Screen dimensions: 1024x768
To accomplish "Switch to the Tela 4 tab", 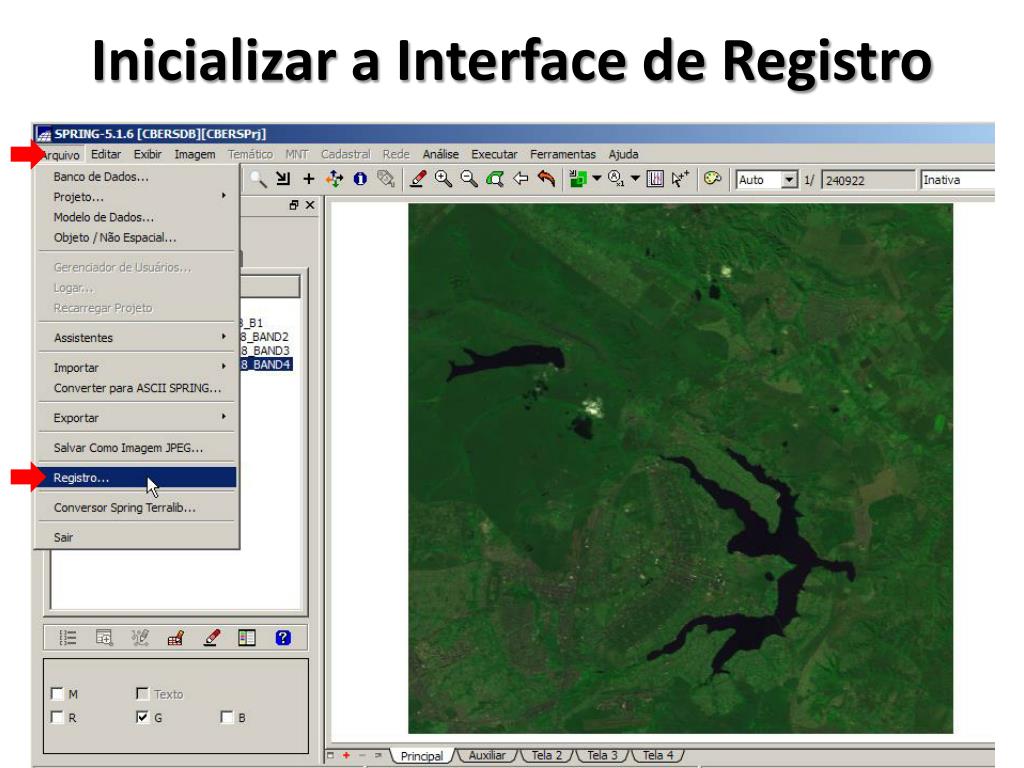I will click(658, 756).
